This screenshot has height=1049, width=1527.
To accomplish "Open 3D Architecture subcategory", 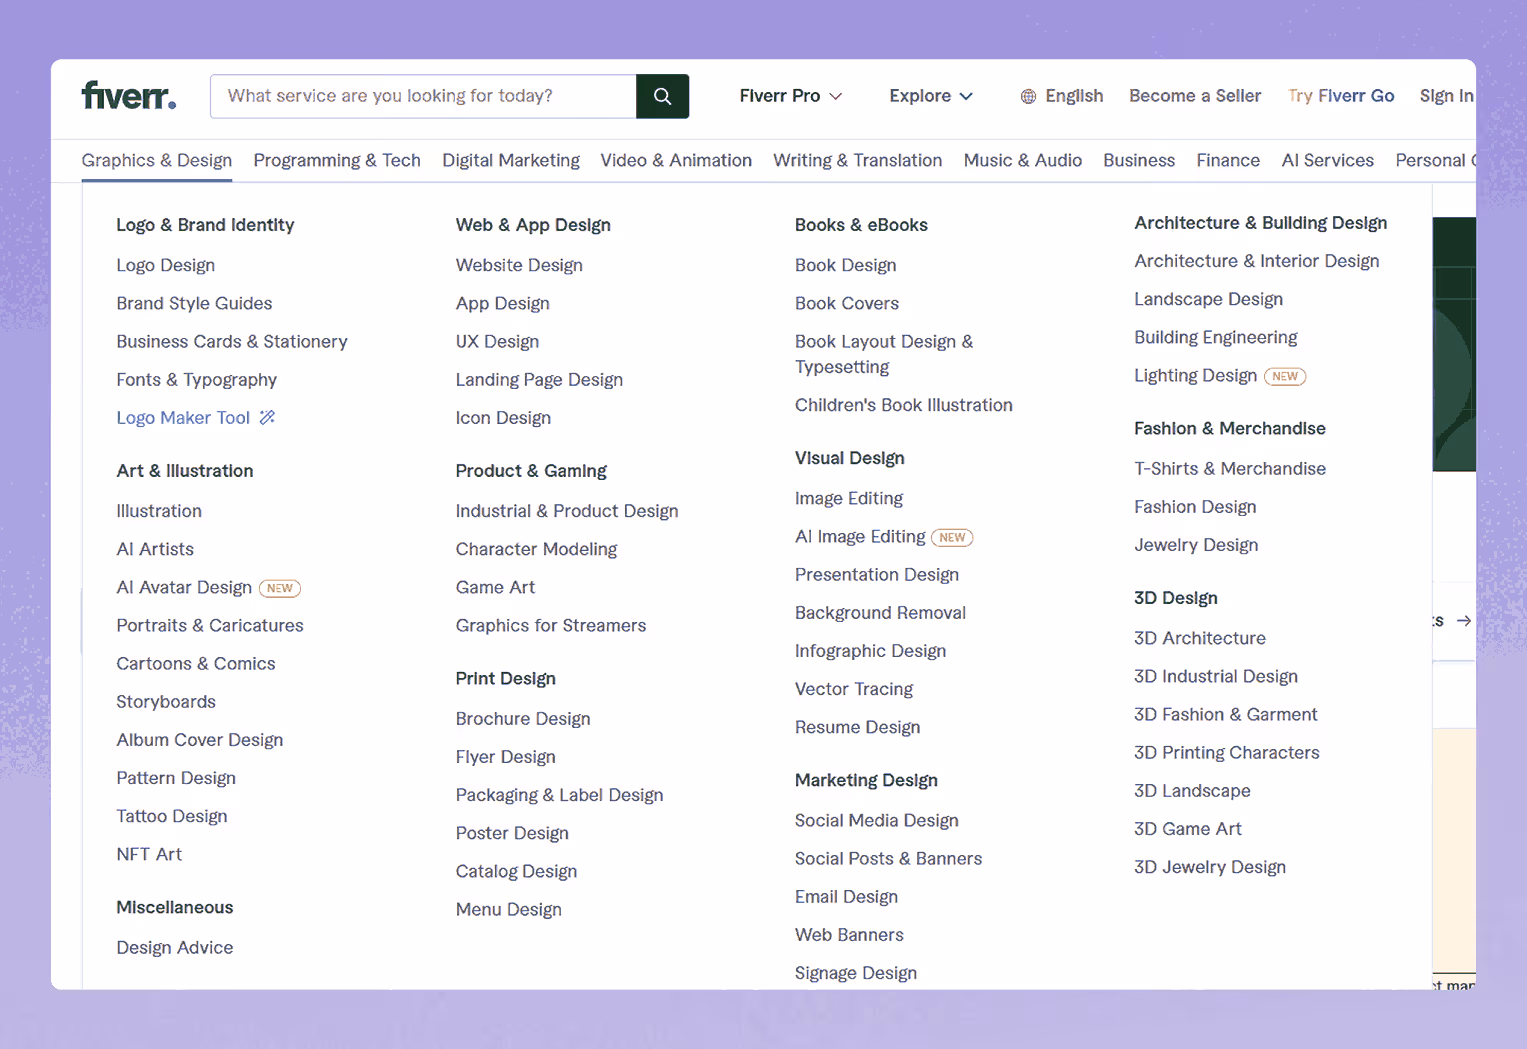I will pos(1200,638).
